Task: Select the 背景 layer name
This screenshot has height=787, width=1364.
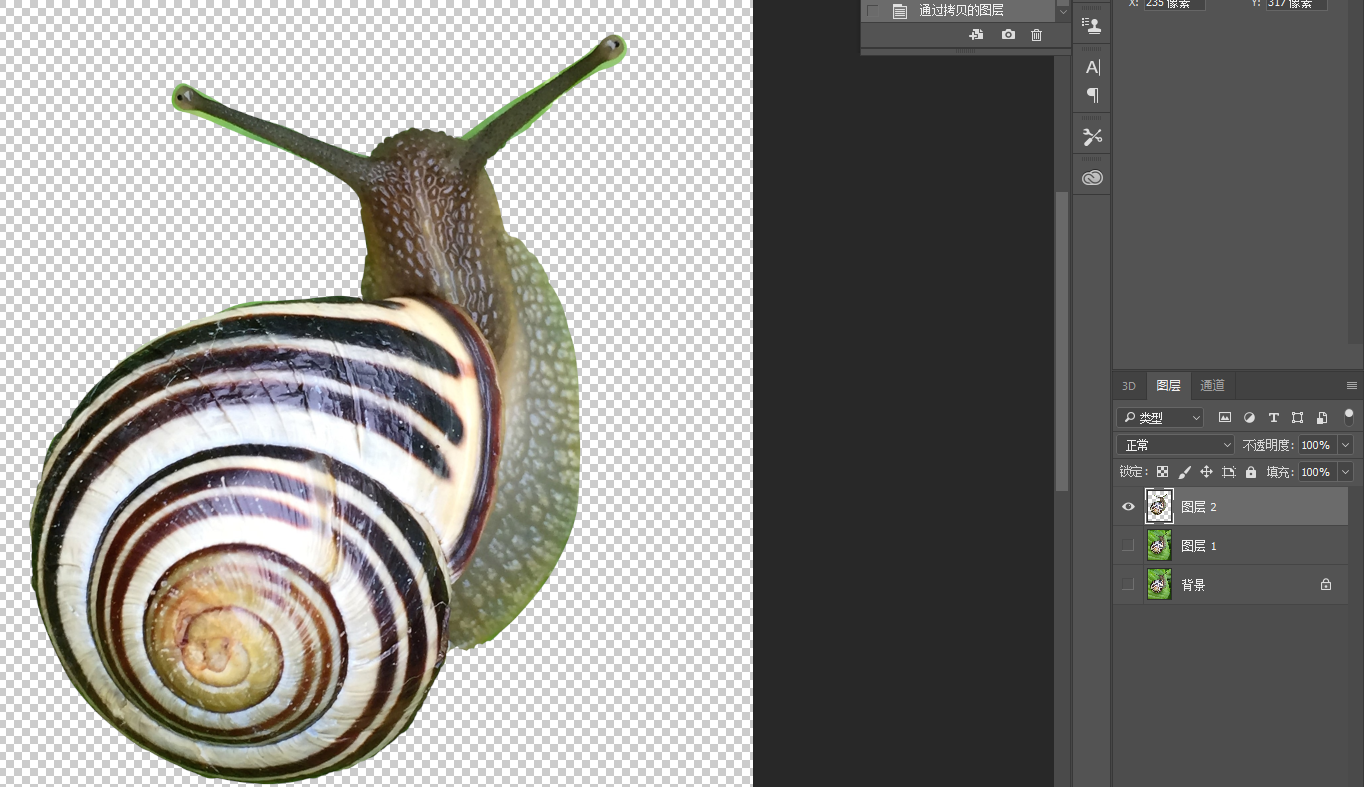Action: (x=1193, y=585)
